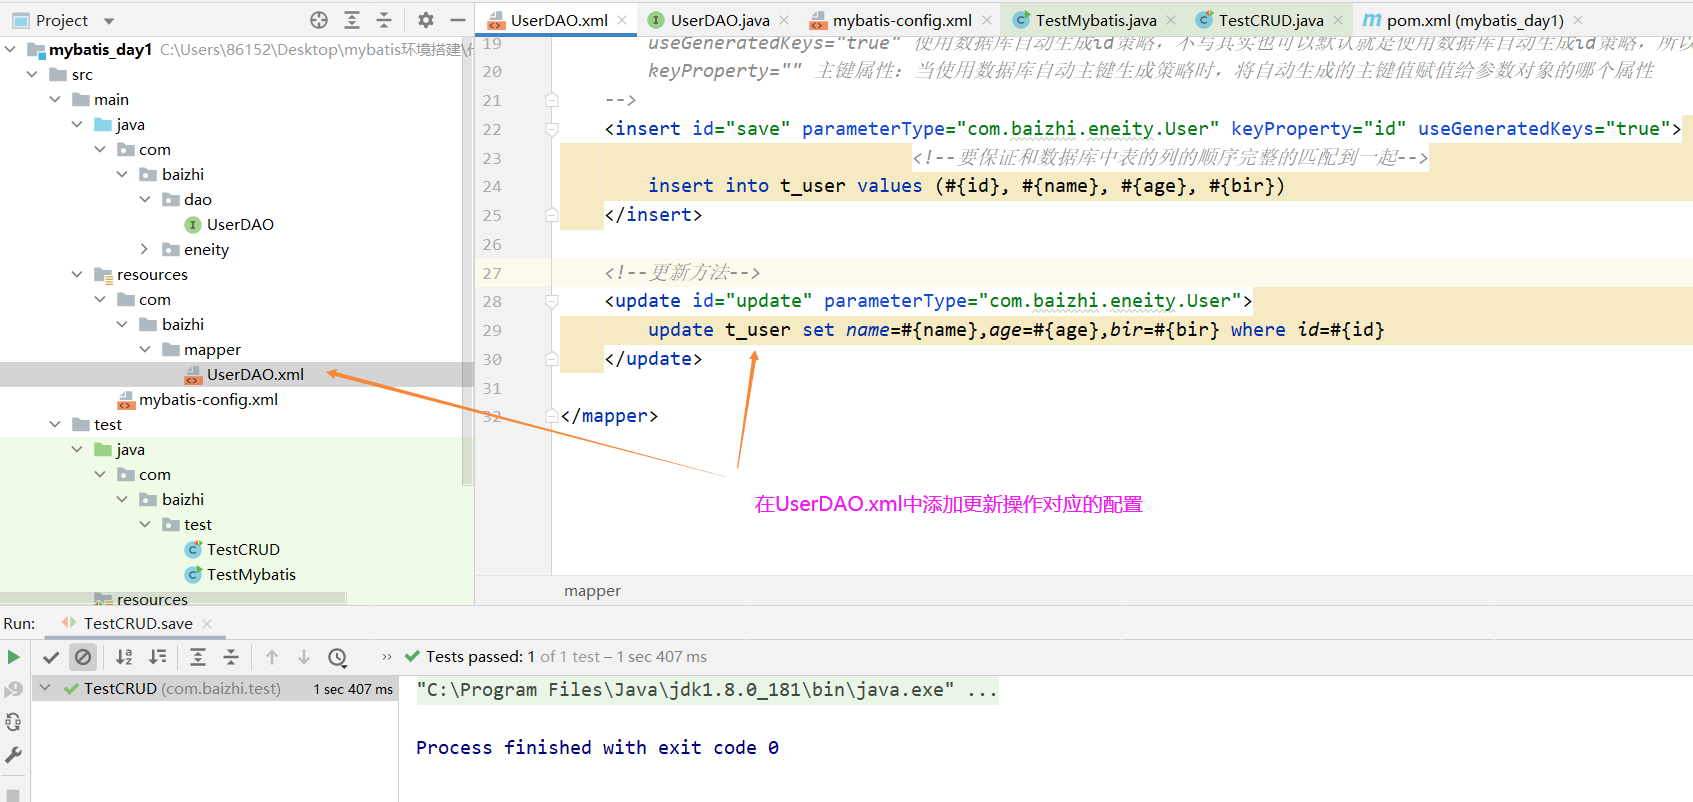Close the TestMybatis.java editor tab
The image size is (1693, 802).
(x=1171, y=20)
